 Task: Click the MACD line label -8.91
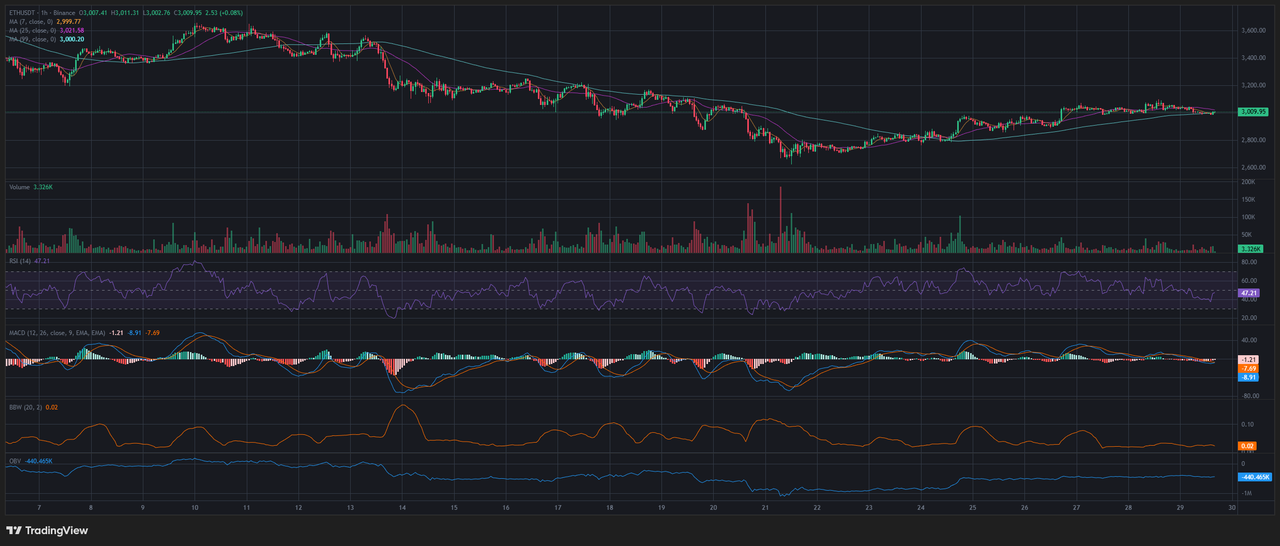(1248, 377)
